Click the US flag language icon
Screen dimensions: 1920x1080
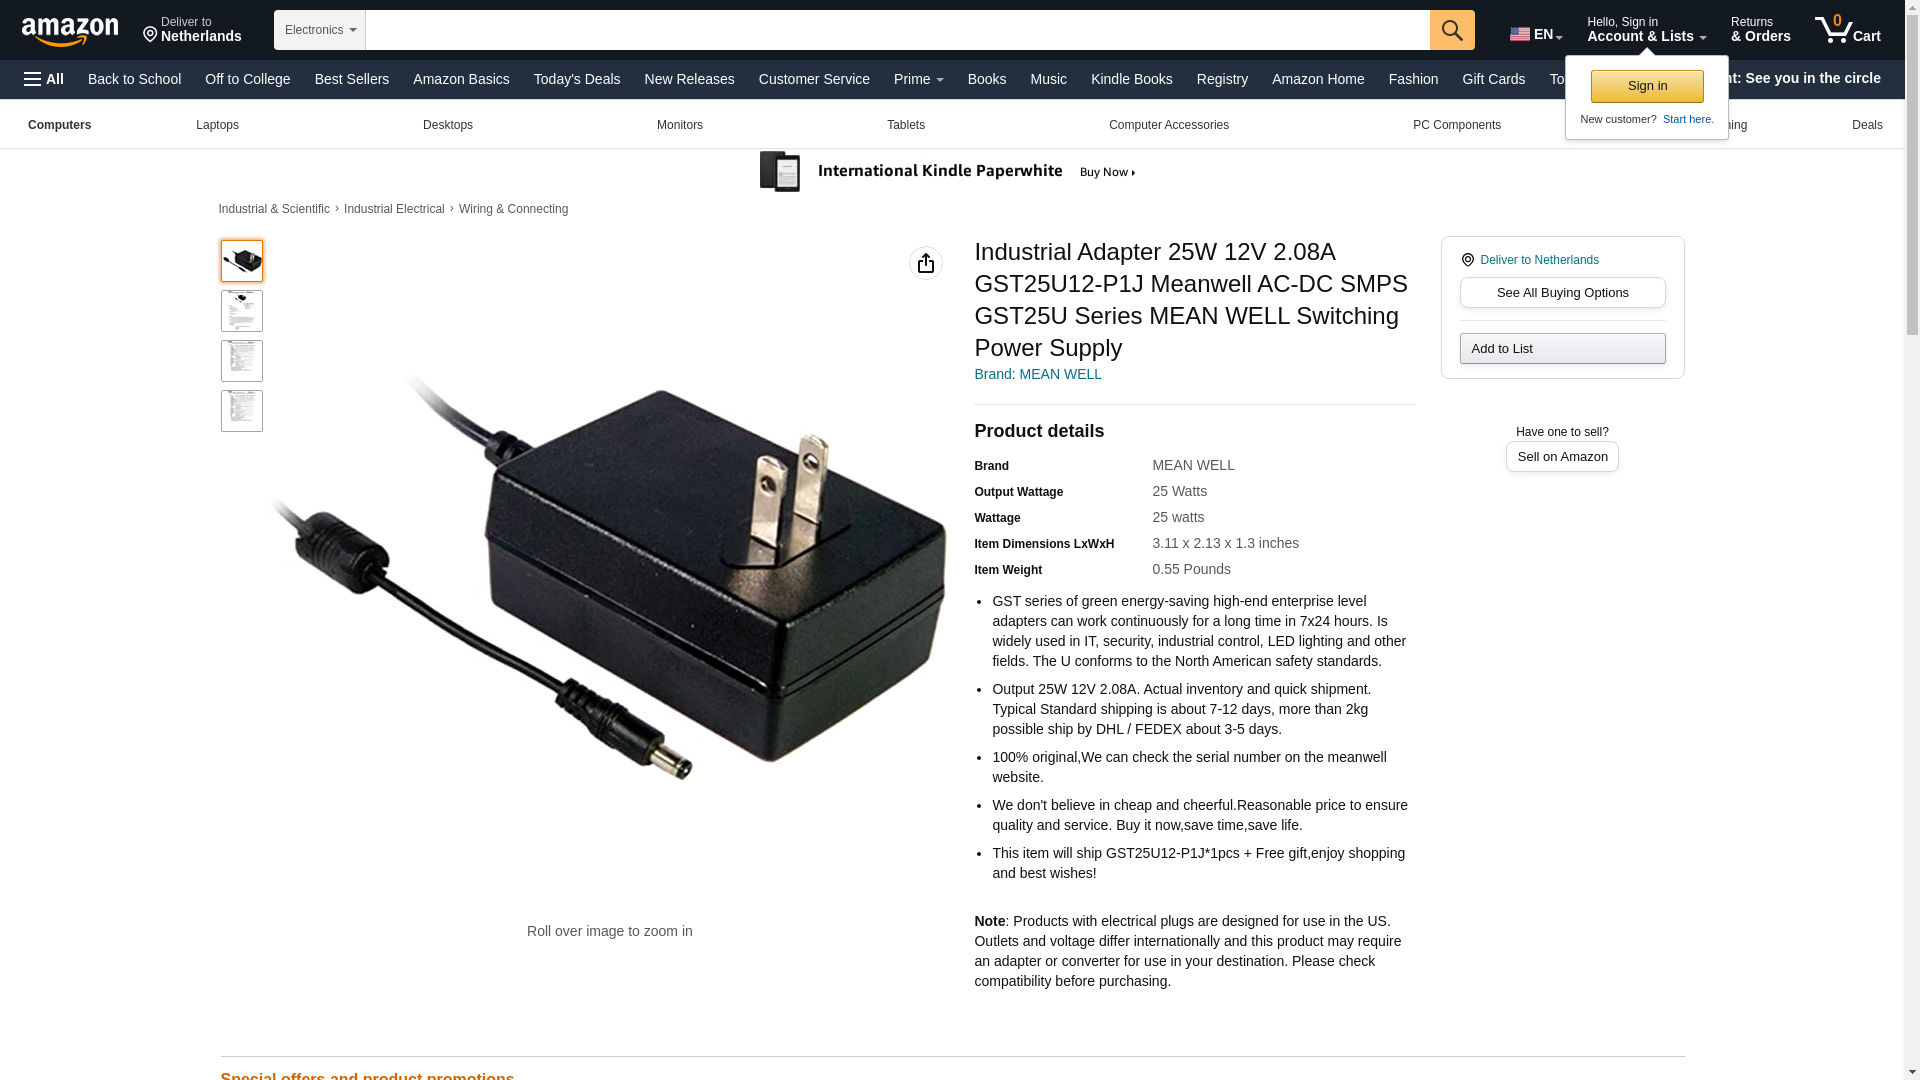[1520, 34]
